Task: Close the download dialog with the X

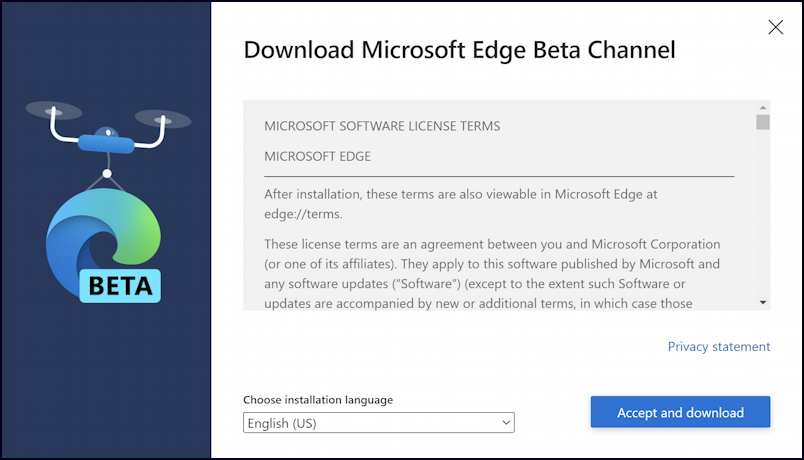Action: [775, 27]
